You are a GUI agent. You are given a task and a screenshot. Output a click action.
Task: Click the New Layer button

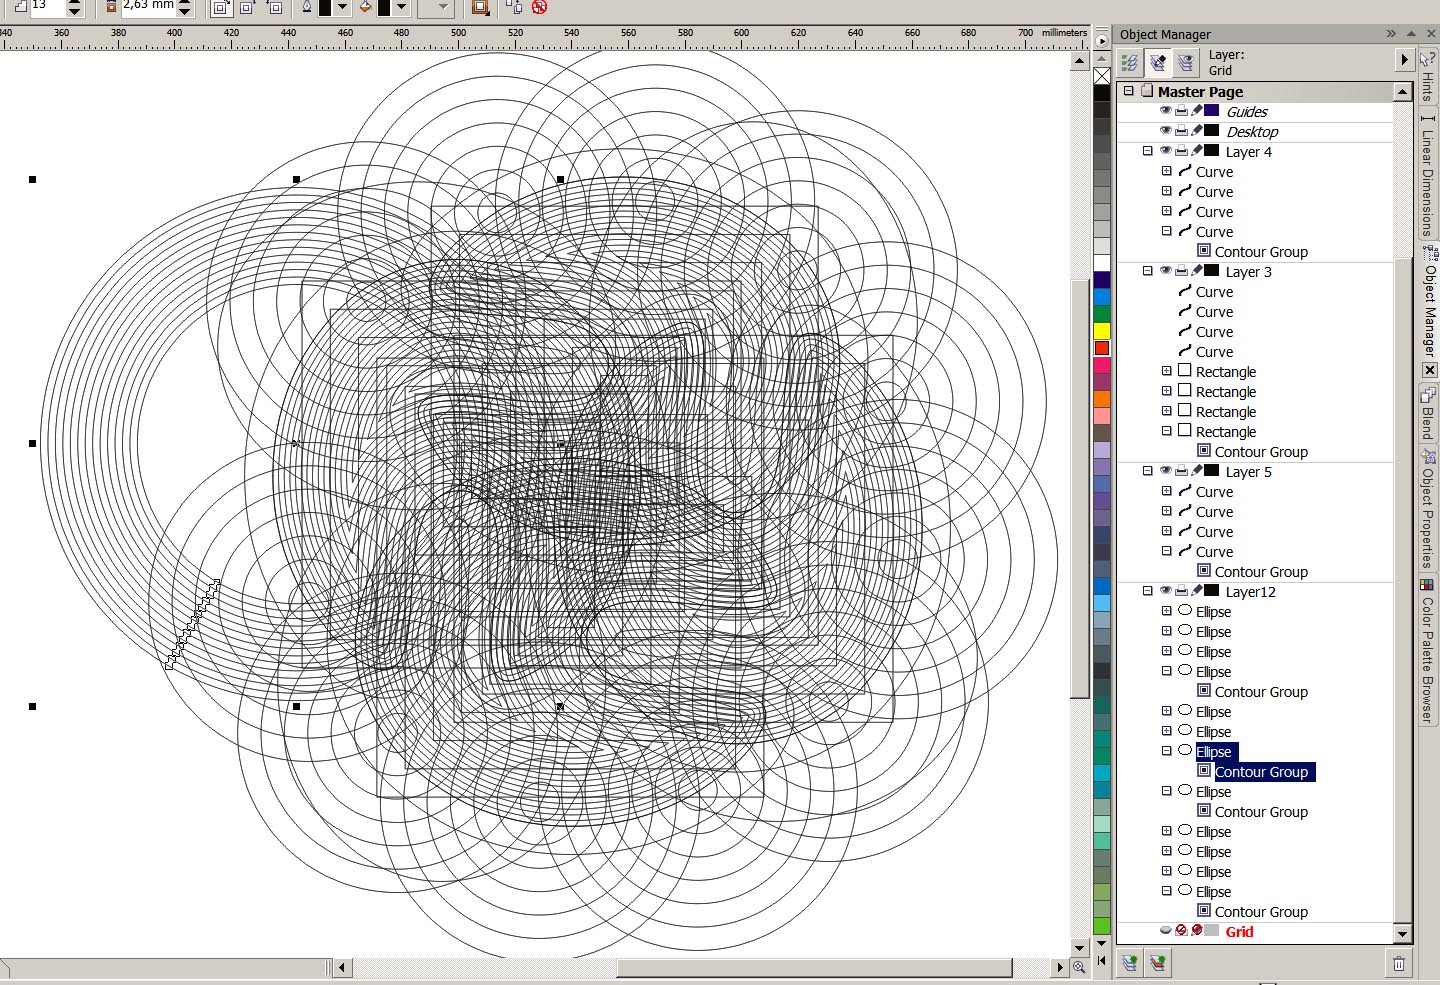[1130, 963]
